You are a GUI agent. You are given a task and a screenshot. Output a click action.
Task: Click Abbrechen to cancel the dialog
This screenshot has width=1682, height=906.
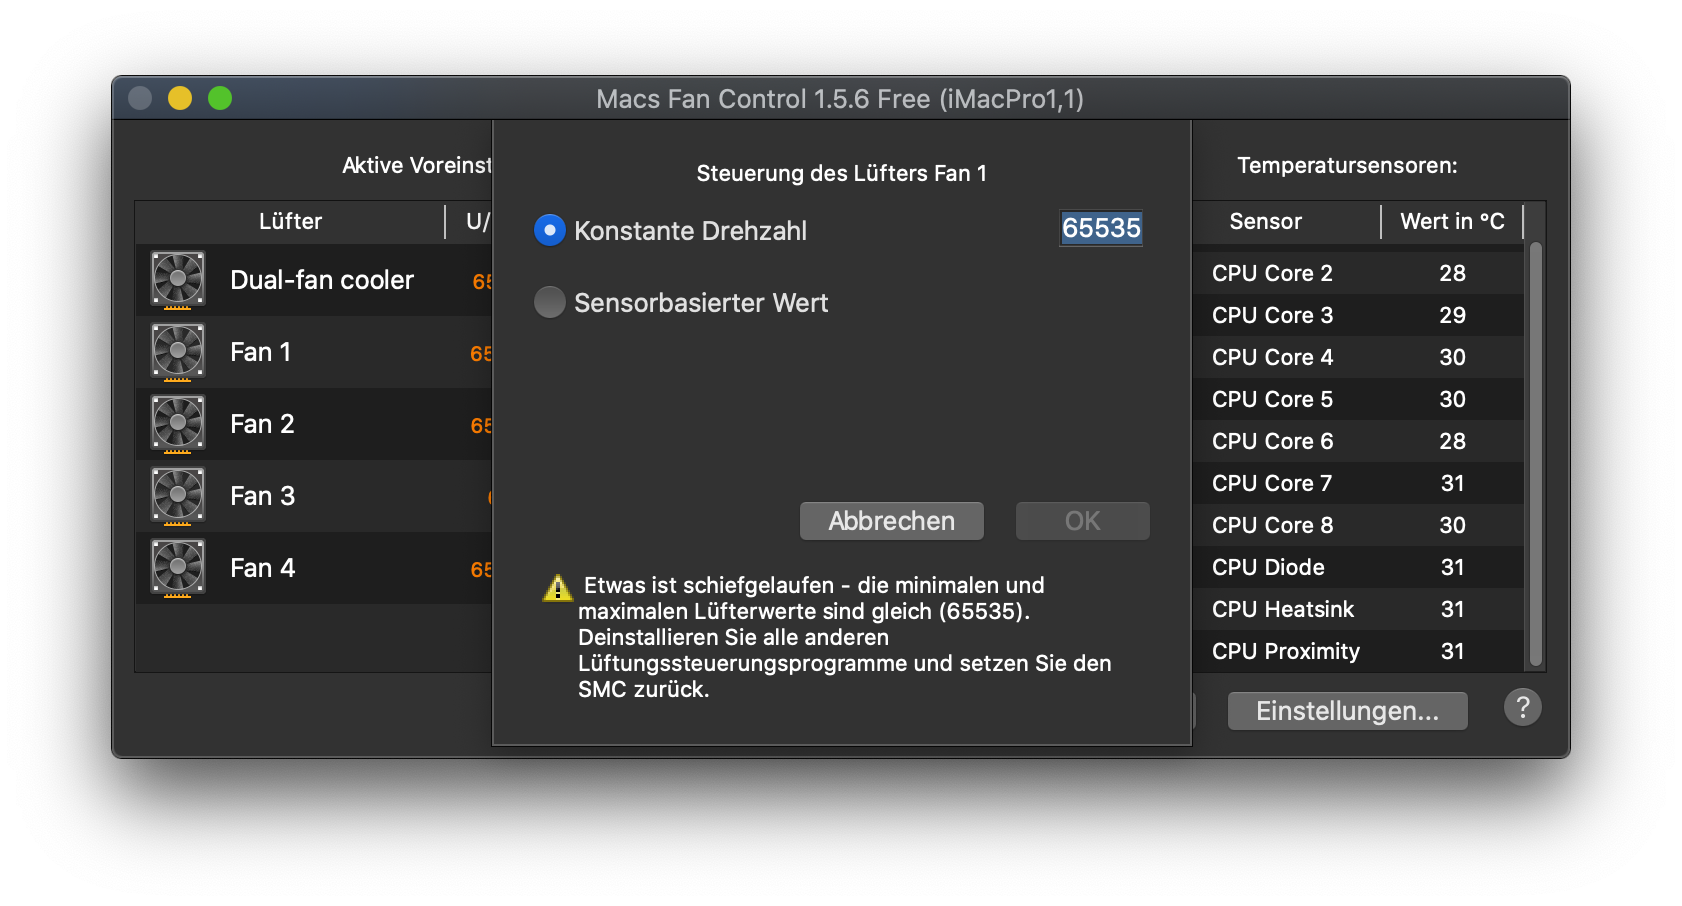pyautogui.click(x=891, y=521)
